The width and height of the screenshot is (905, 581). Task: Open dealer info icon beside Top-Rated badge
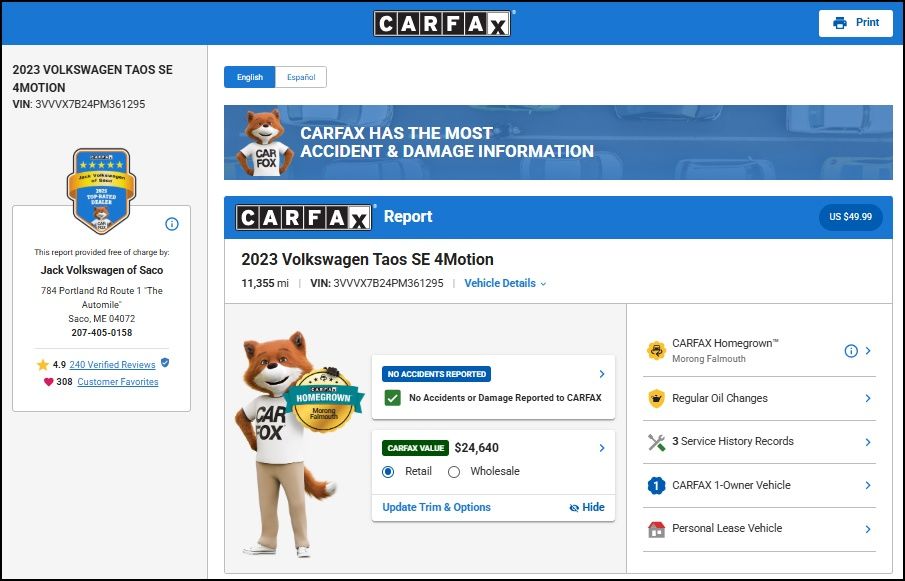pyautogui.click(x=172, y=224)
